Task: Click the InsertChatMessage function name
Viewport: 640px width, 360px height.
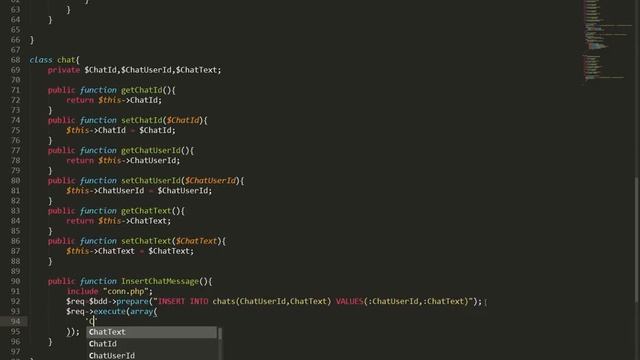Action: click(x=160, y=281)
